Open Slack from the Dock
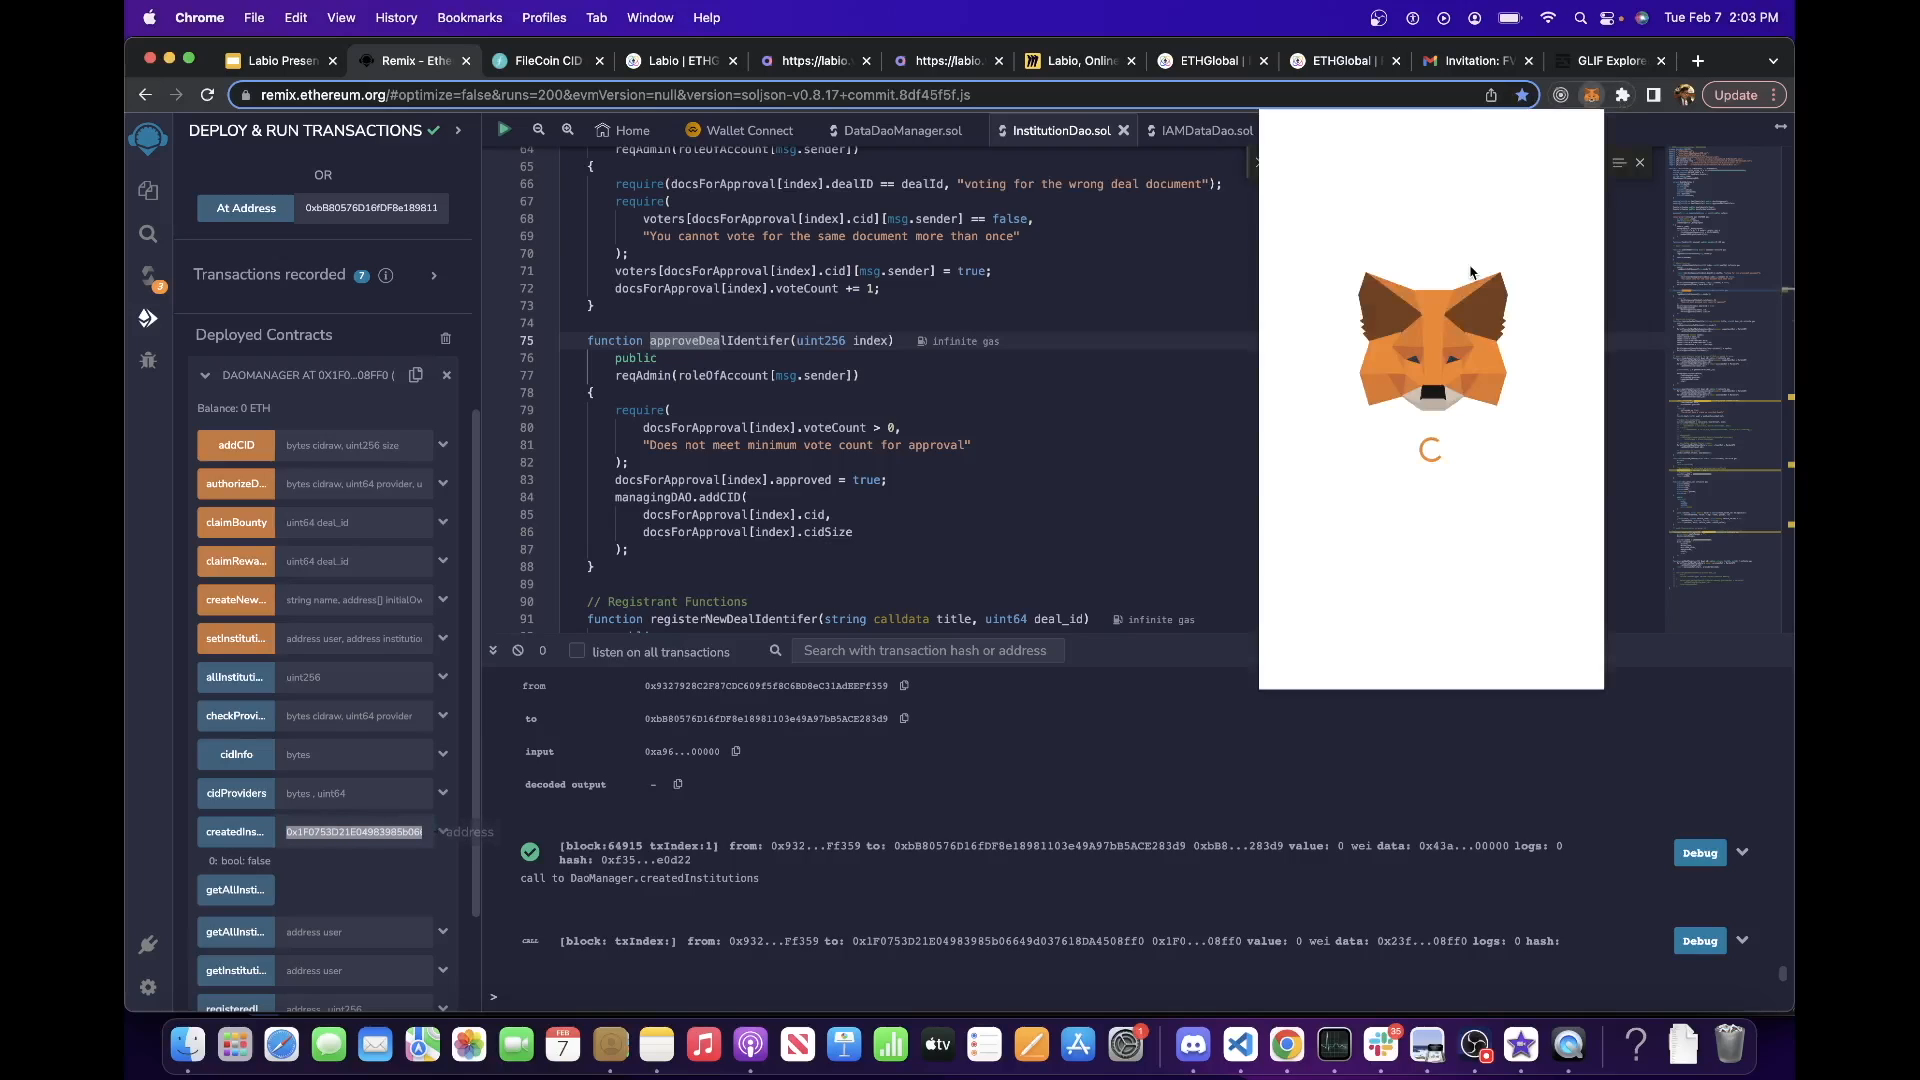Screen dimensions: 1920x1080 click(x=1381, y=1045)
